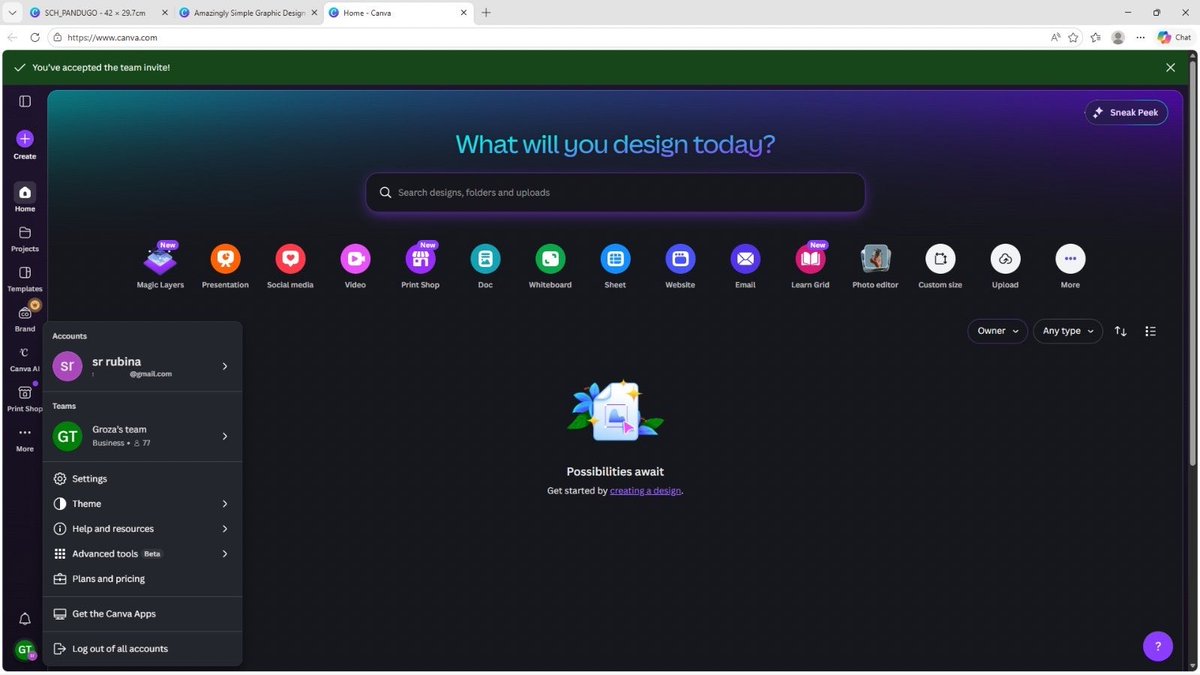Choose Custom size design

tap(940, 266)
